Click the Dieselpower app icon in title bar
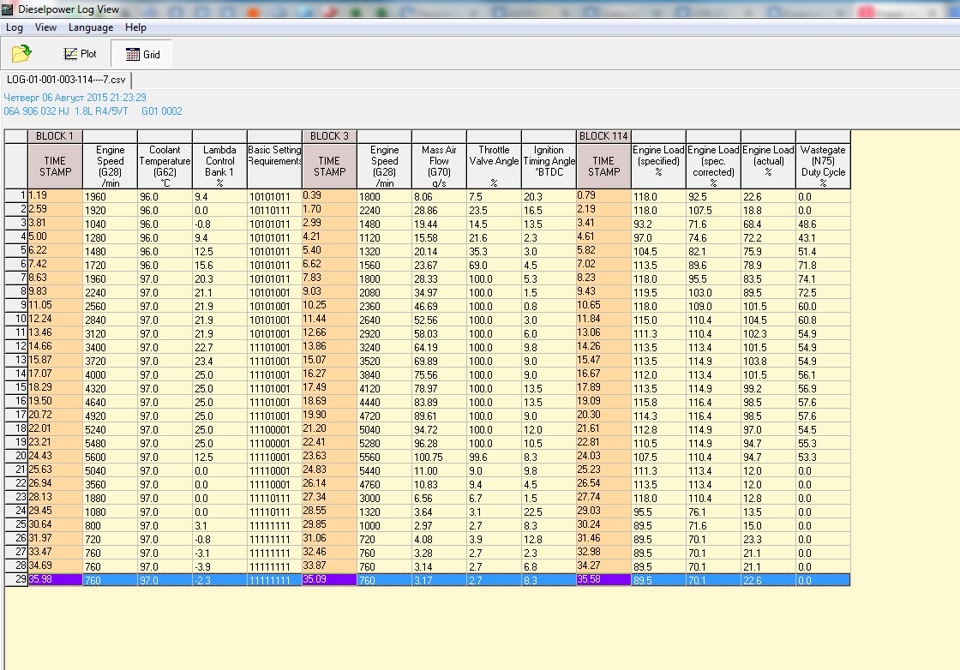The image size is (960, 670). pos(8,9)
